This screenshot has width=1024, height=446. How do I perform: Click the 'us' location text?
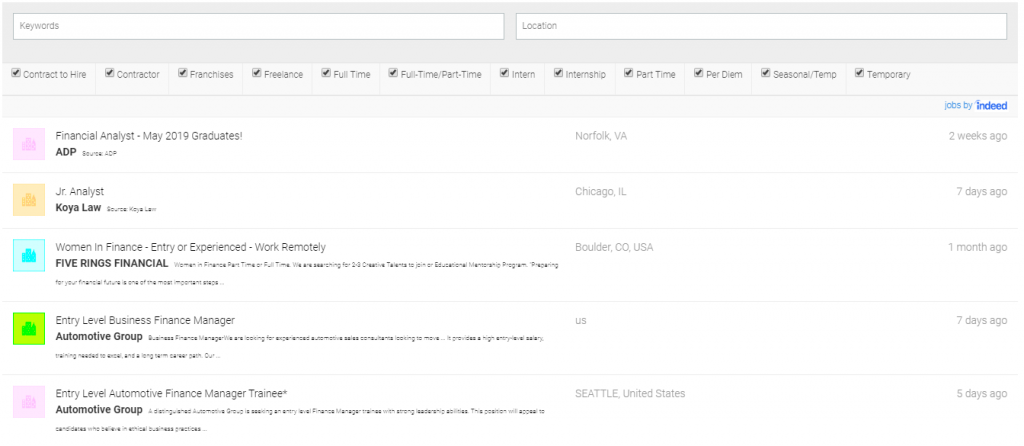pyautogui.click(x=581, y=321)
